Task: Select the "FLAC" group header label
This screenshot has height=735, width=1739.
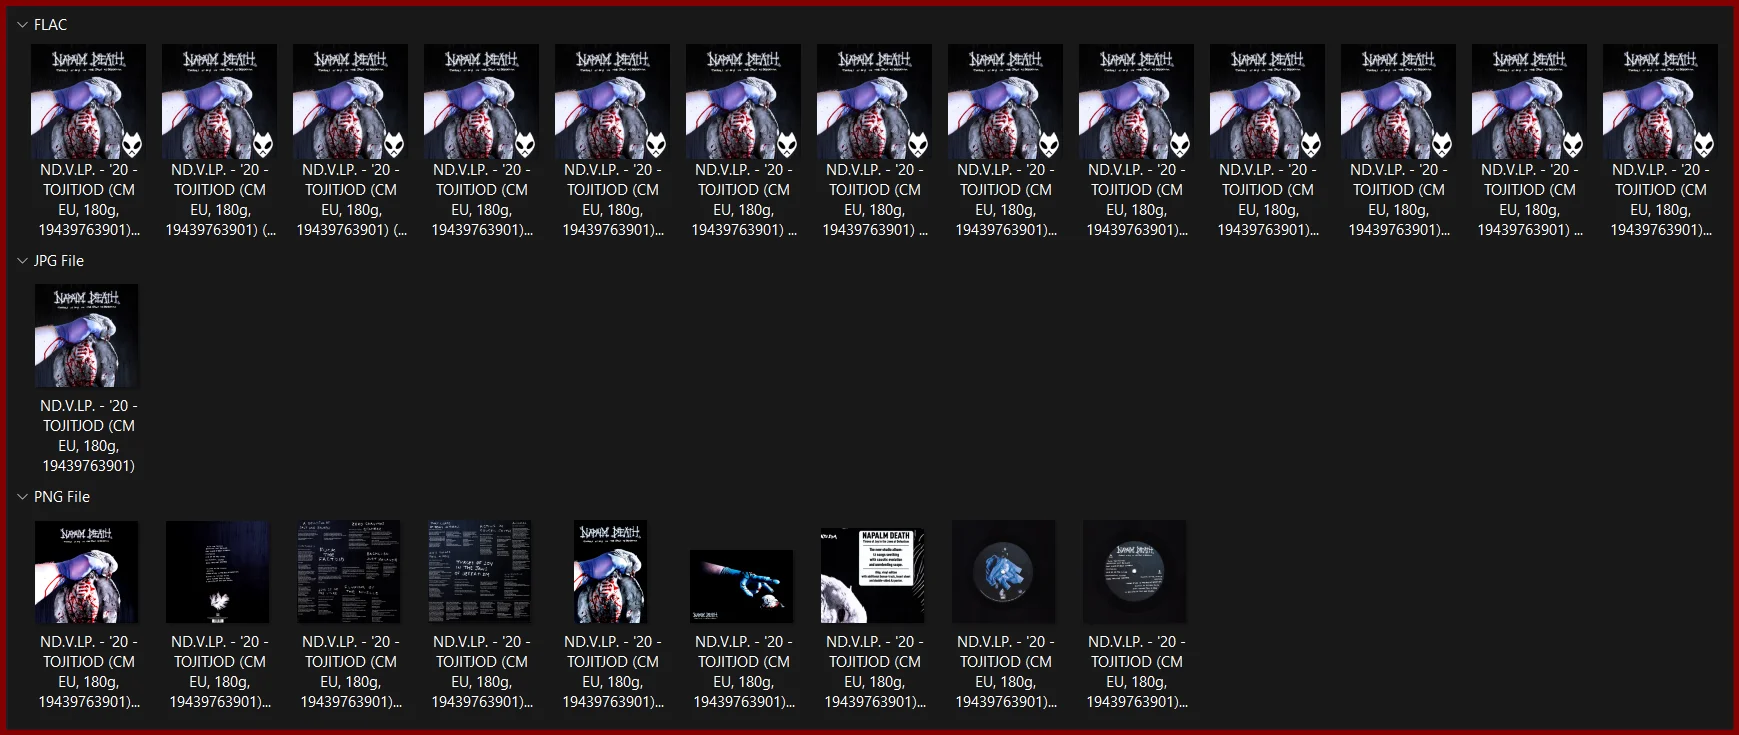Action: (51, 25)
